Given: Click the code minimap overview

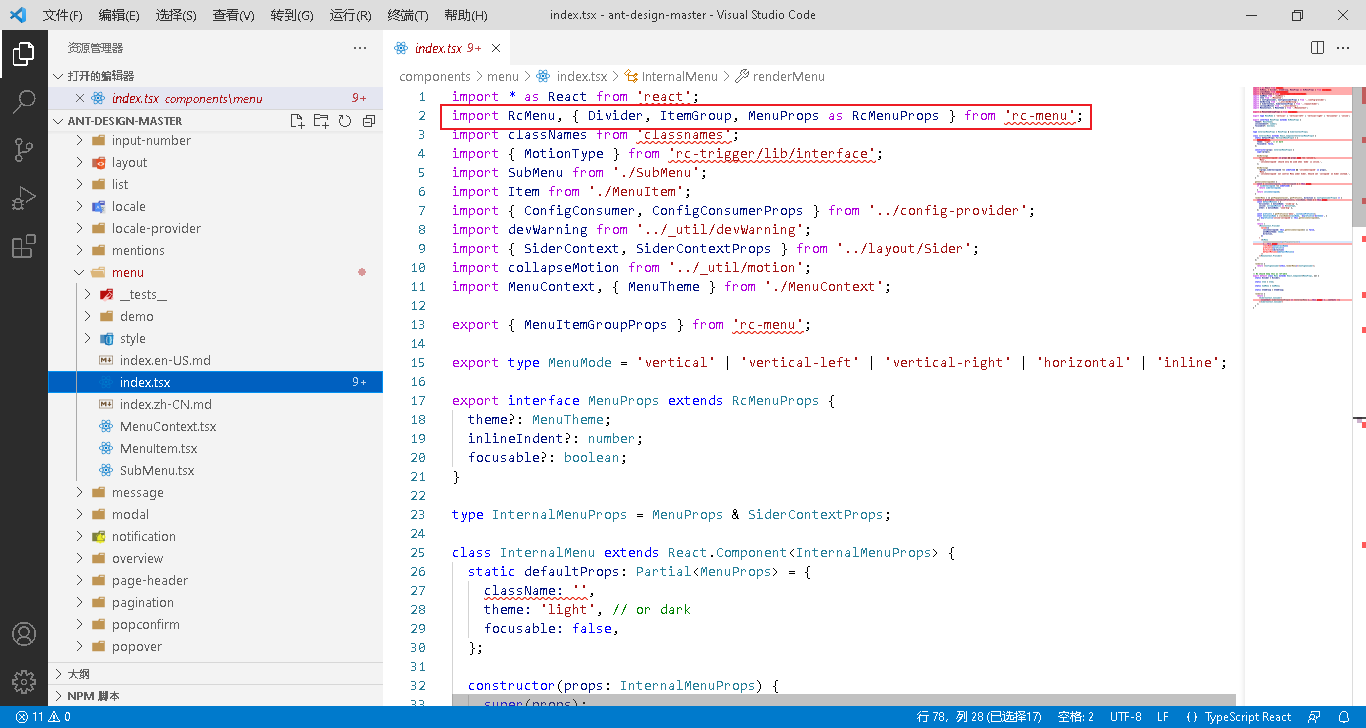Looking at the screenshot, I should tap(1300, 200).
